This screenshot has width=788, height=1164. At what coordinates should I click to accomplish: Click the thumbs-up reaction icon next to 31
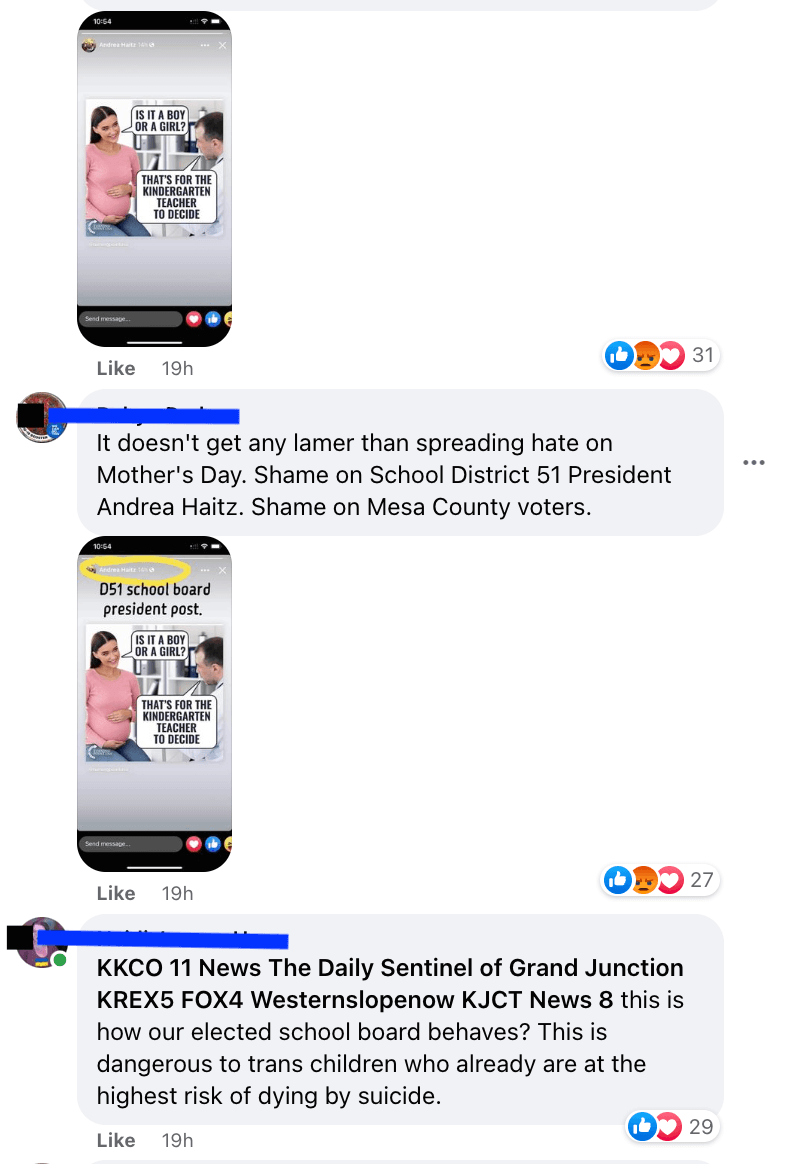point(619,356)
